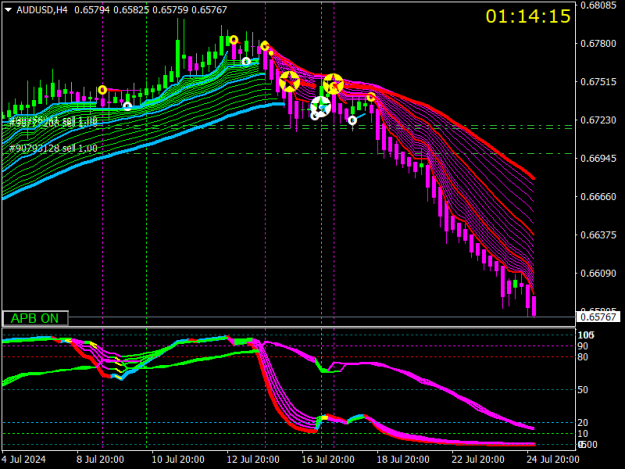Click the 10 Jul 20:00 time label
The height and width of the screenshot is (469, 625).
[x=178, y=459]
